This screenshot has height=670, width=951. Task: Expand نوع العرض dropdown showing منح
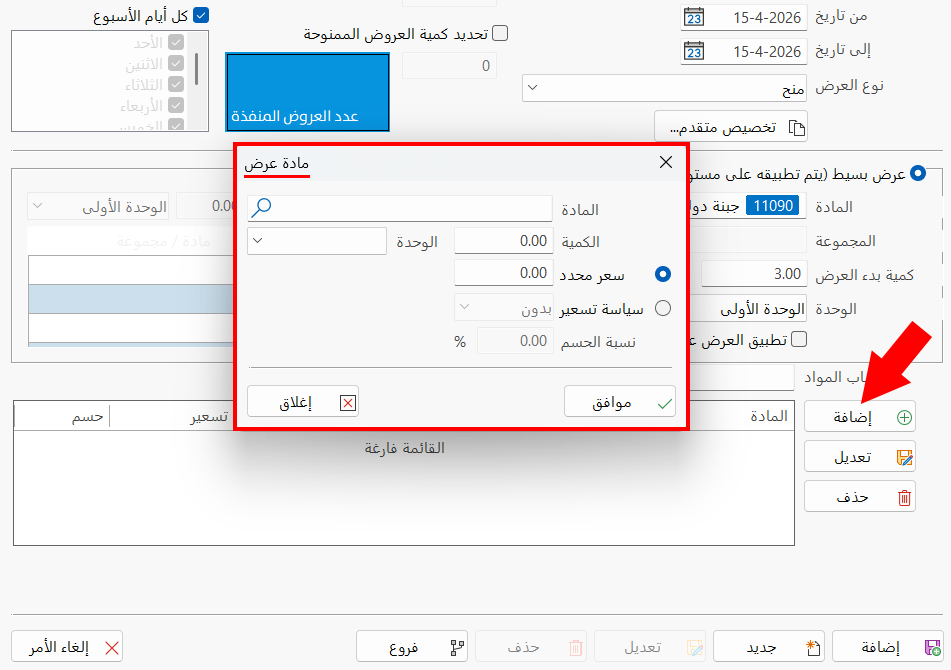(x=664, y=89)
